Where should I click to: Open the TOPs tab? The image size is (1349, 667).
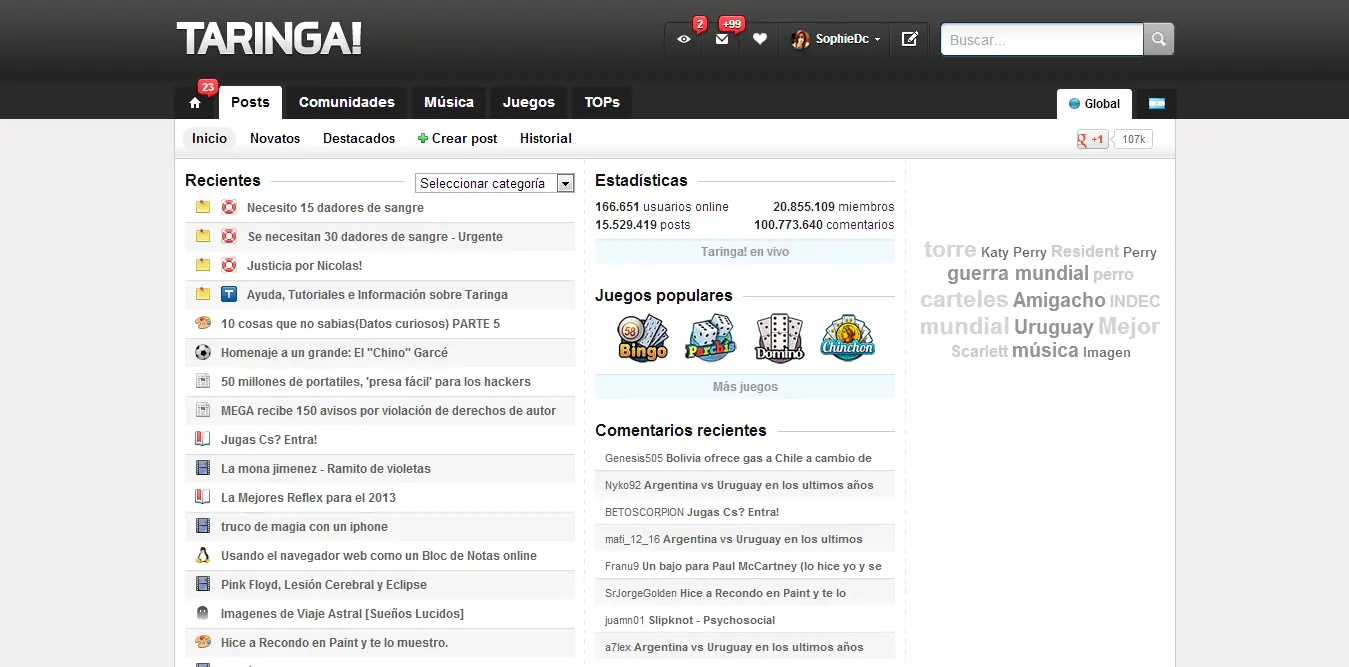coord(602,102)
